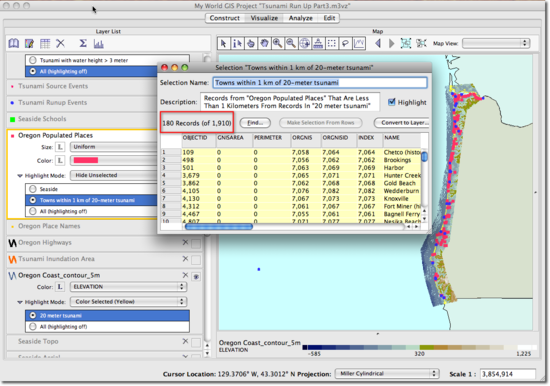Viewport: 550px width, 386px height.
Task: Select the Seaside selection radio button
Action: [33, 189]
